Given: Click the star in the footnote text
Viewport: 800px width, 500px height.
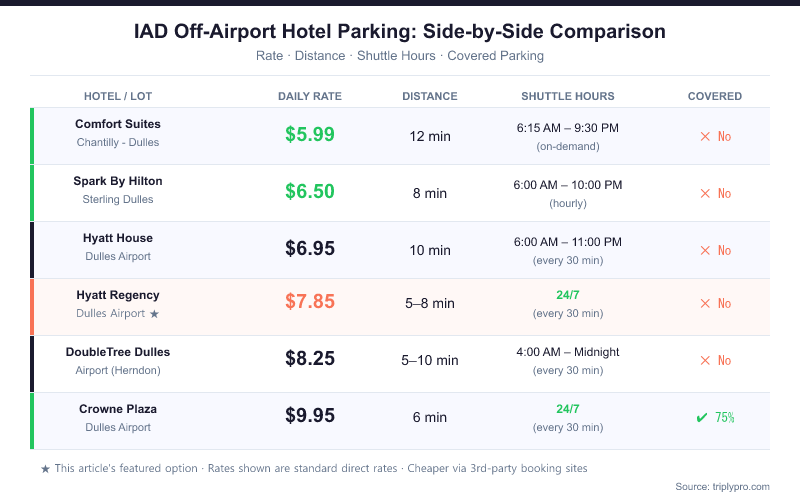Looking at the screenshot, I should pyautogui.click(x=45, y=468).
